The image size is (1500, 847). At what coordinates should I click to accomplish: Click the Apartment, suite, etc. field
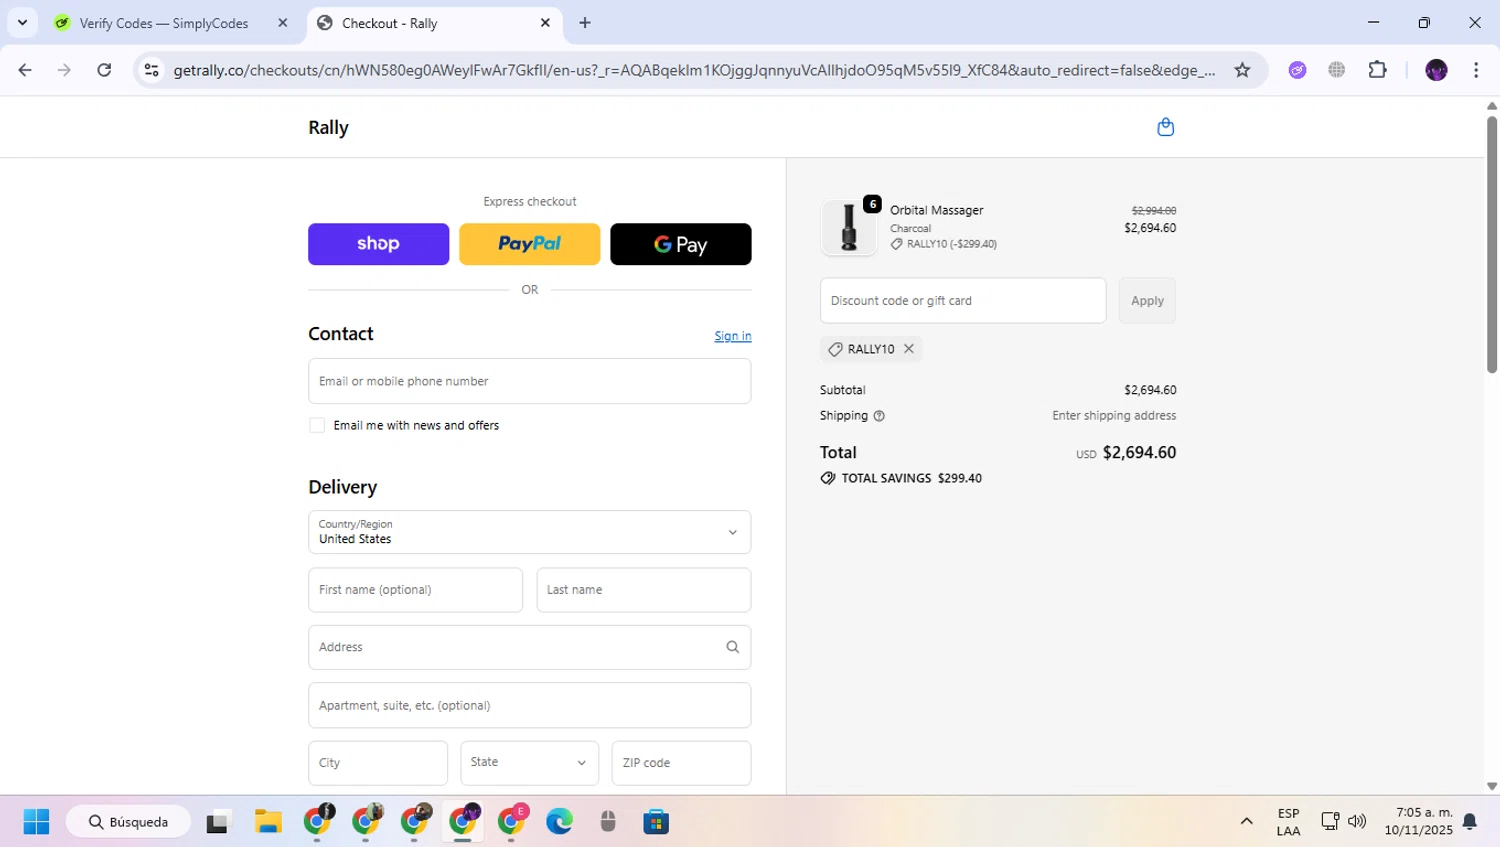point(530,705)
